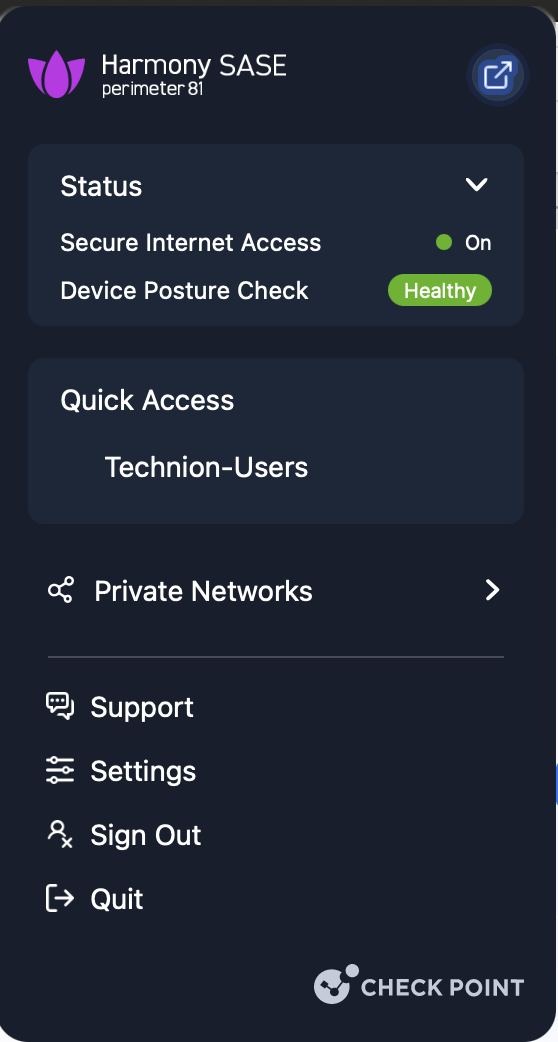
Task: Connect to Technion-Users quick access network
Action: coord(207,467)
